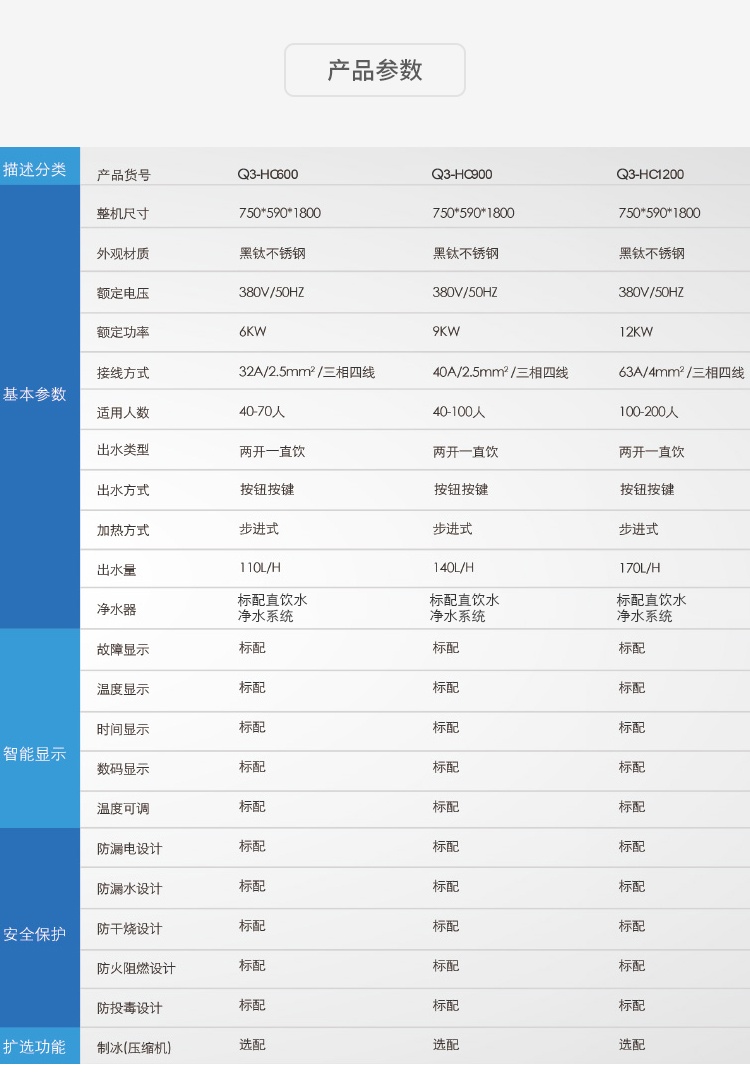Click the 数码显示 row label
750x1077 pixels.
pyautogui.click(x=123, y=769)
